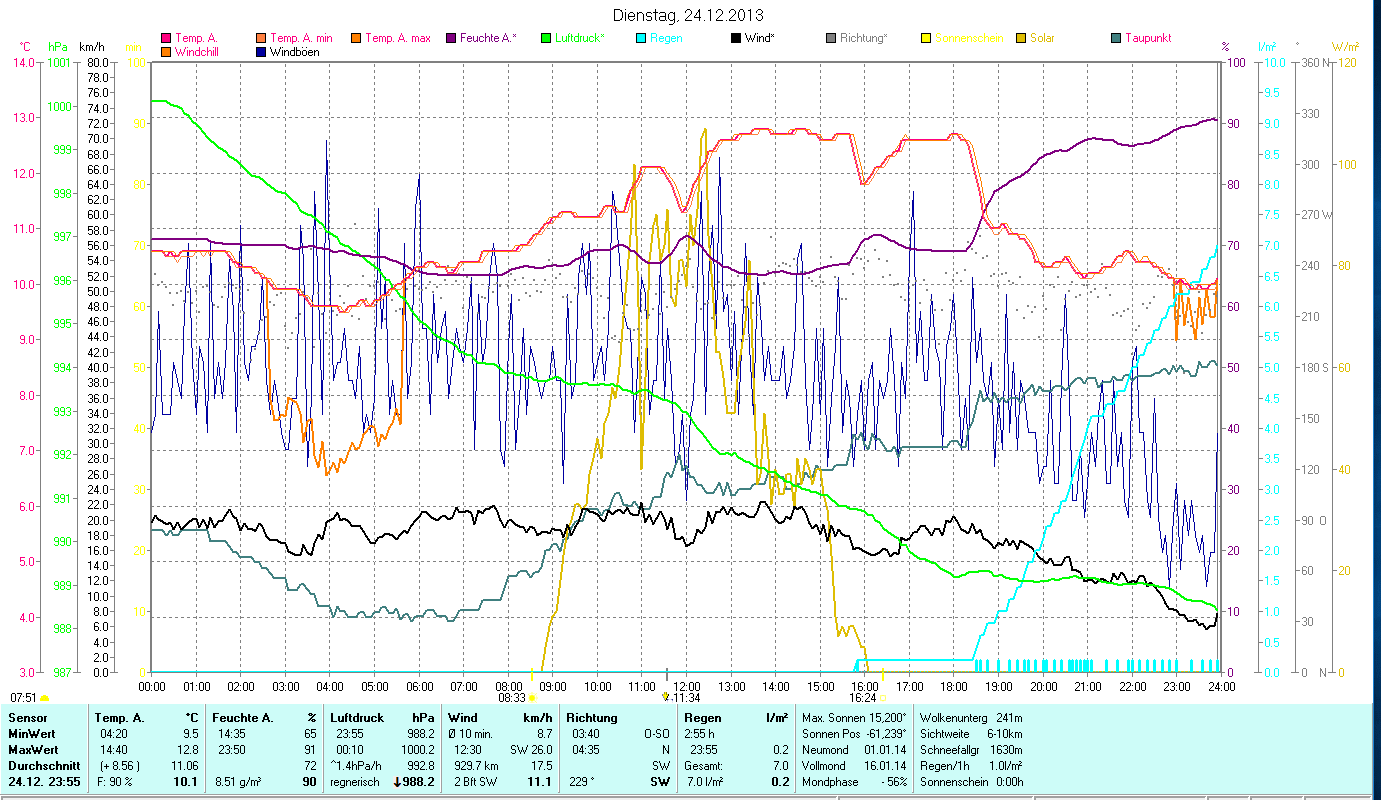Click the chart title "Dienstag, 24.12.2013"
Viewport: 1381px width, 800px height.
pos(687,15)
